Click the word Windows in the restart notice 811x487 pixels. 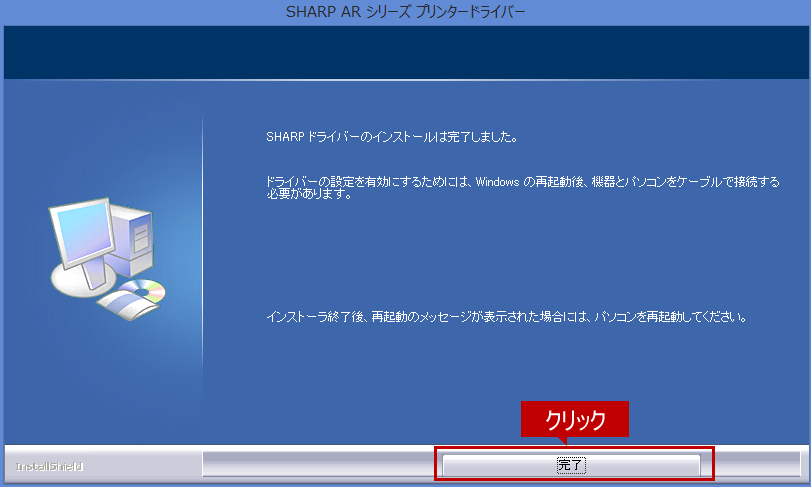coord(496,181)
